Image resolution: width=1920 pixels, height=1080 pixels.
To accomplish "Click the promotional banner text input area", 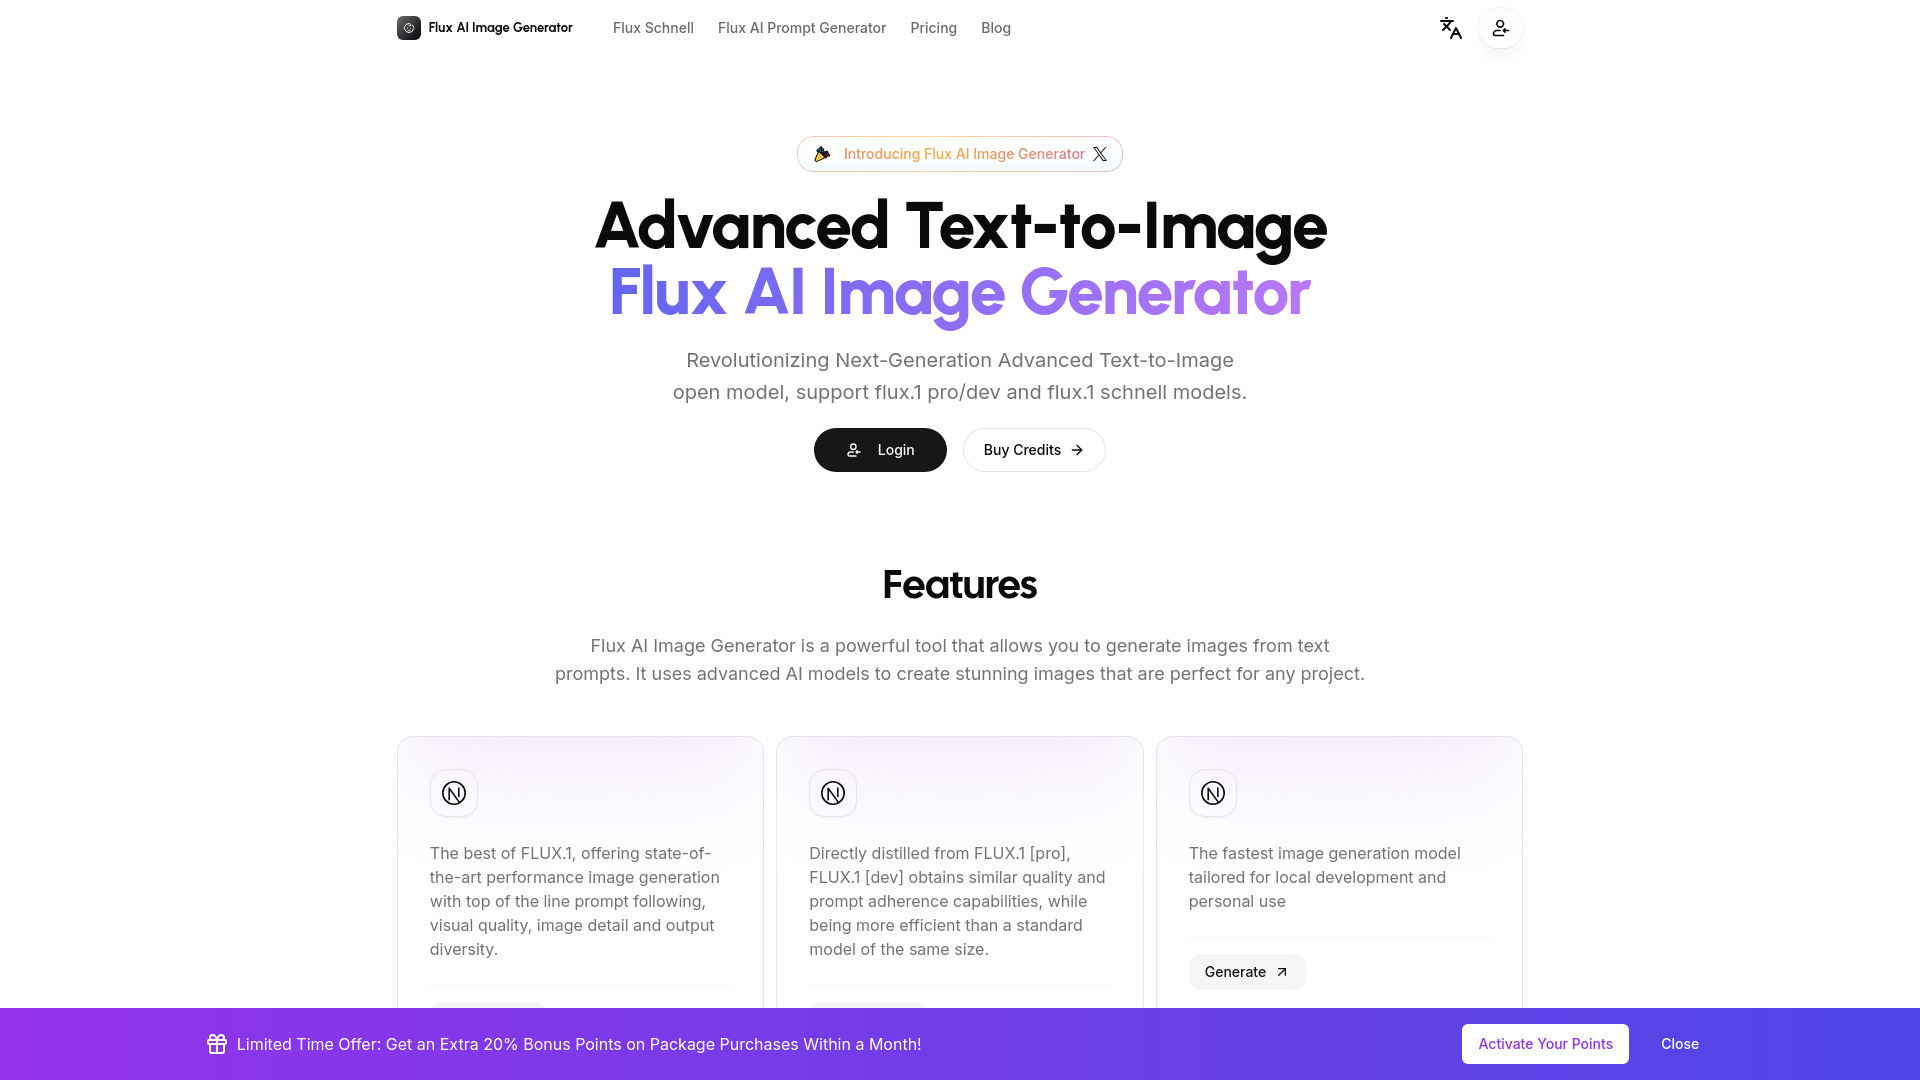I will (x=579, y=1044).
